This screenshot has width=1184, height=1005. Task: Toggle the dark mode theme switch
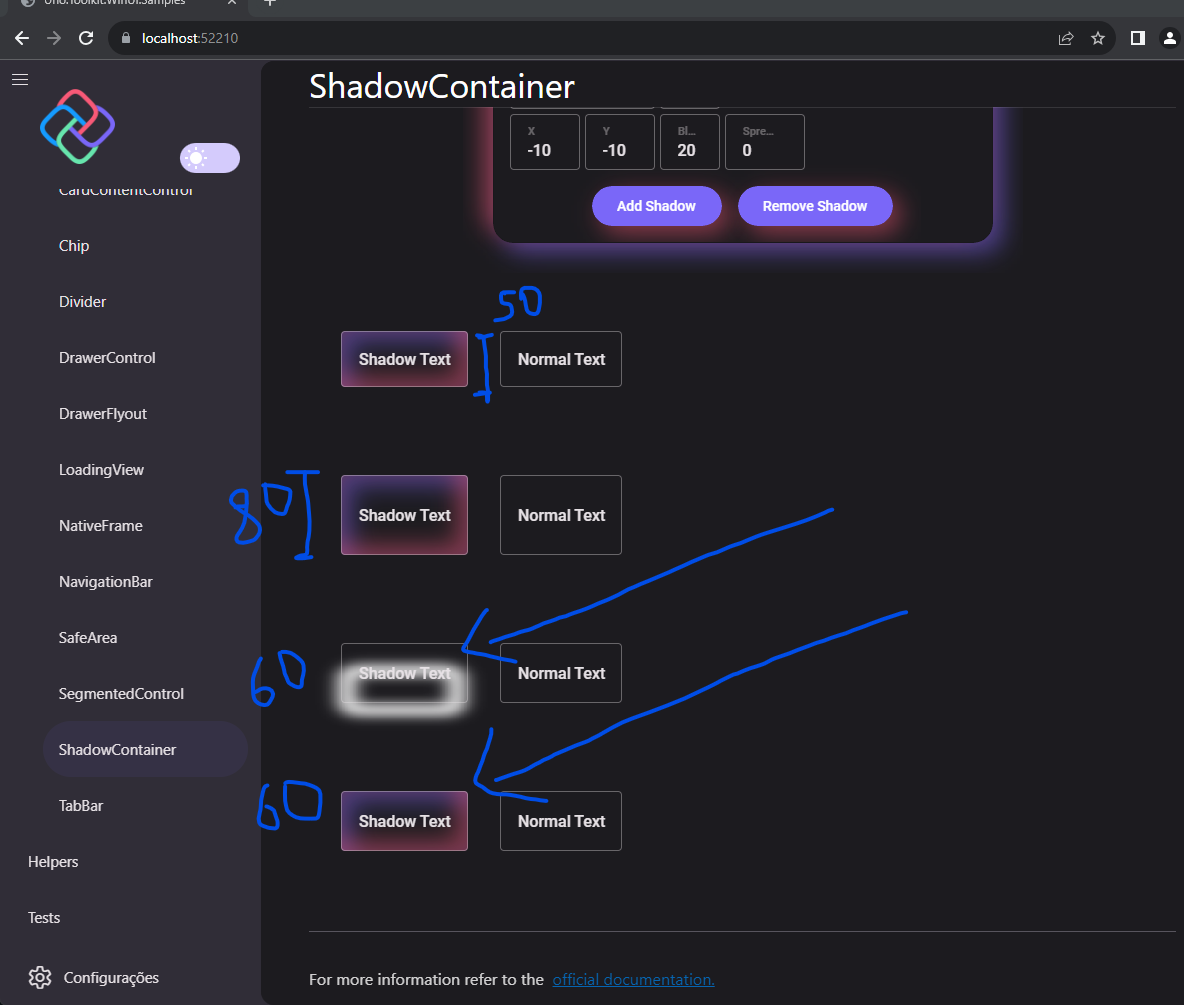click(209, 157)
